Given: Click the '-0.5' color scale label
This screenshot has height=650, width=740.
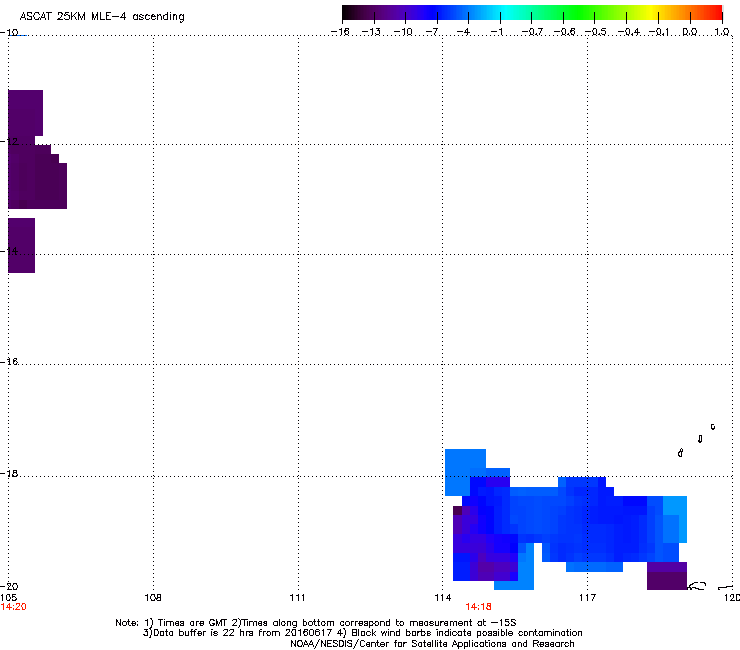Looking at the screenshot, I should coord(596,32).
